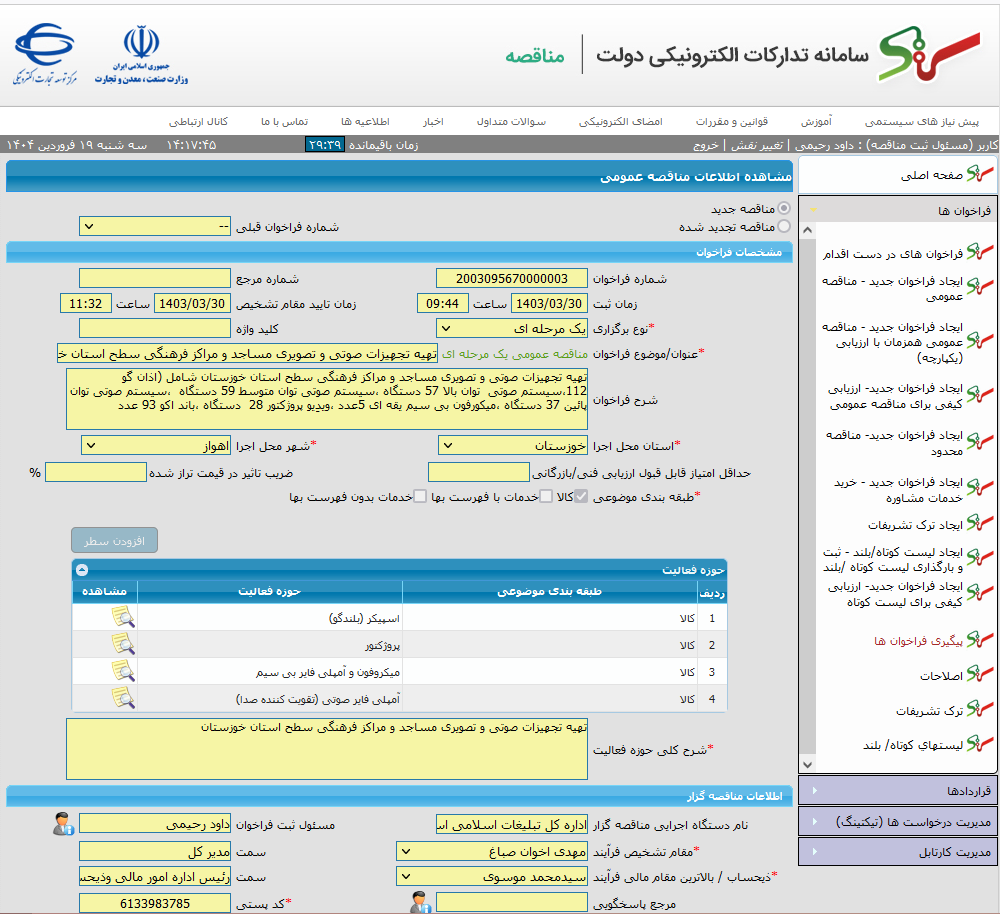
Task: Open the امضای الکترونیکی menu item
Action: pyautogui.click(x=621, y=121)
